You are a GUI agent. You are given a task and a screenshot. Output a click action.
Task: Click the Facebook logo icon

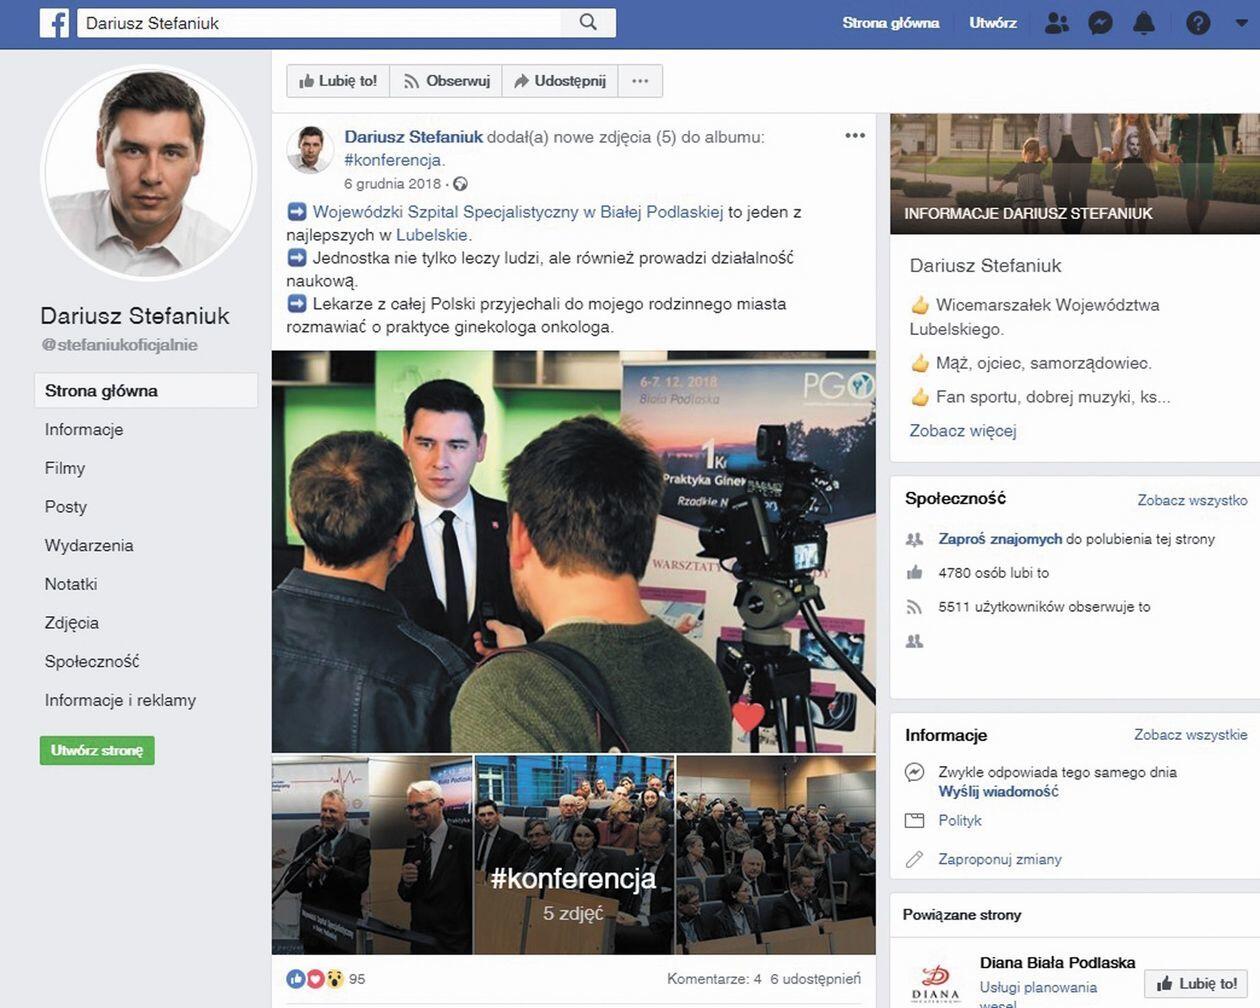point(54,23)
